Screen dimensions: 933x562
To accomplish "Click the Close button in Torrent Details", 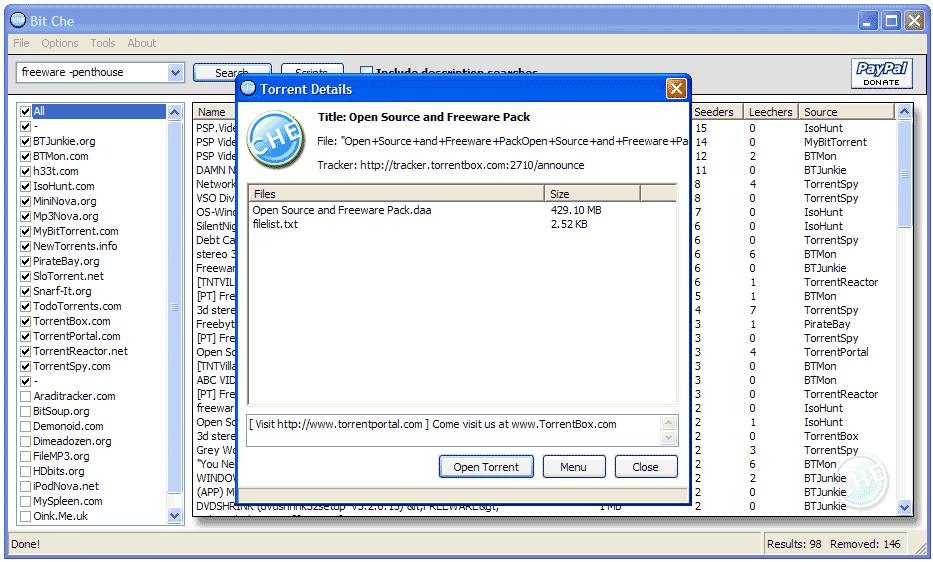I will click(x=646, y=467).
